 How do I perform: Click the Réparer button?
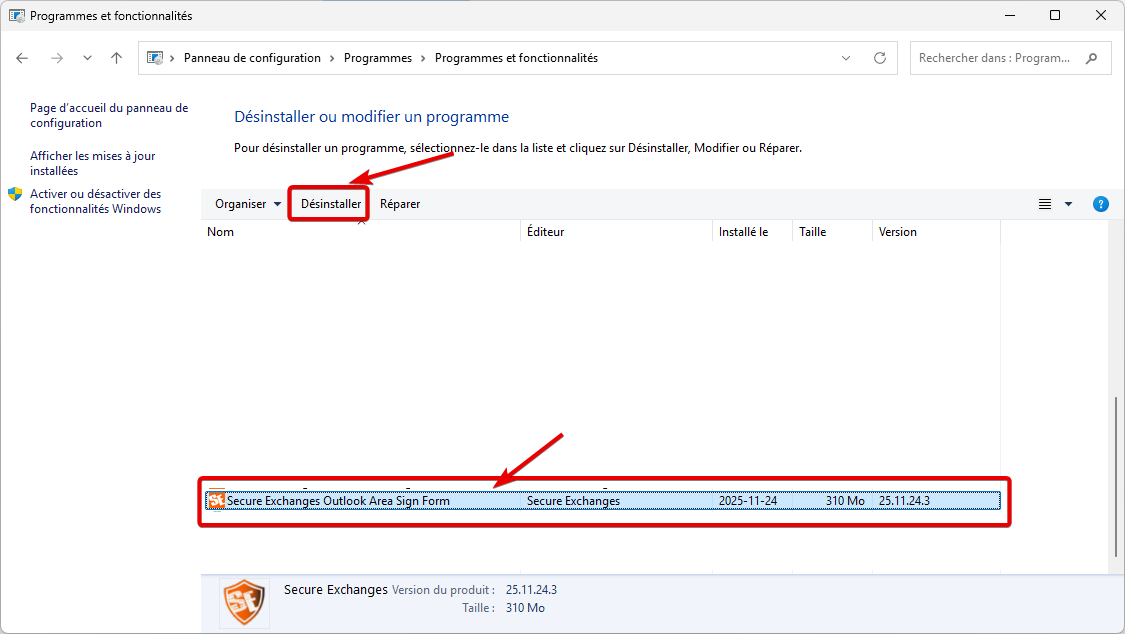[400, 204]
